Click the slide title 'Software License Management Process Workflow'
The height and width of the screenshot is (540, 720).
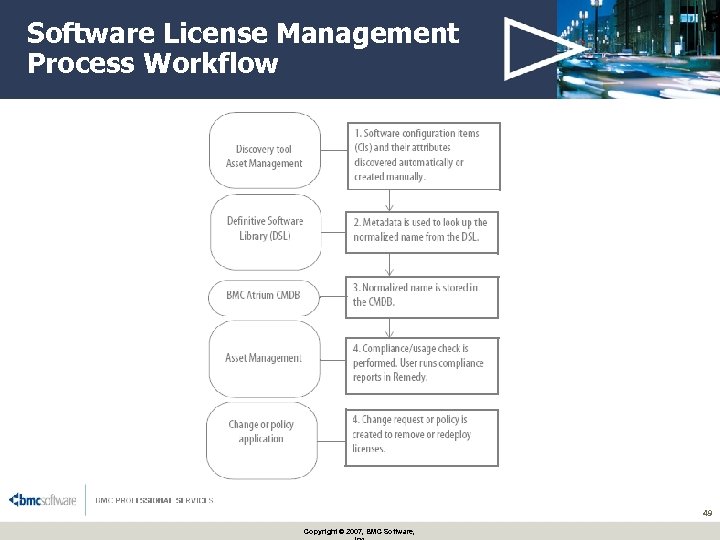click(243, 48)
